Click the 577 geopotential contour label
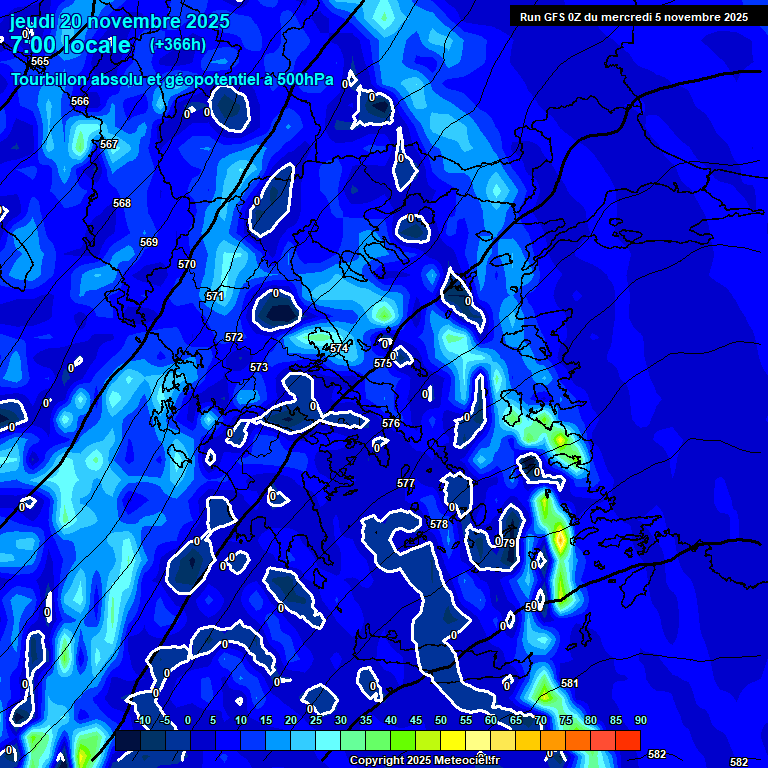768x768 pixels. (405, 483)
